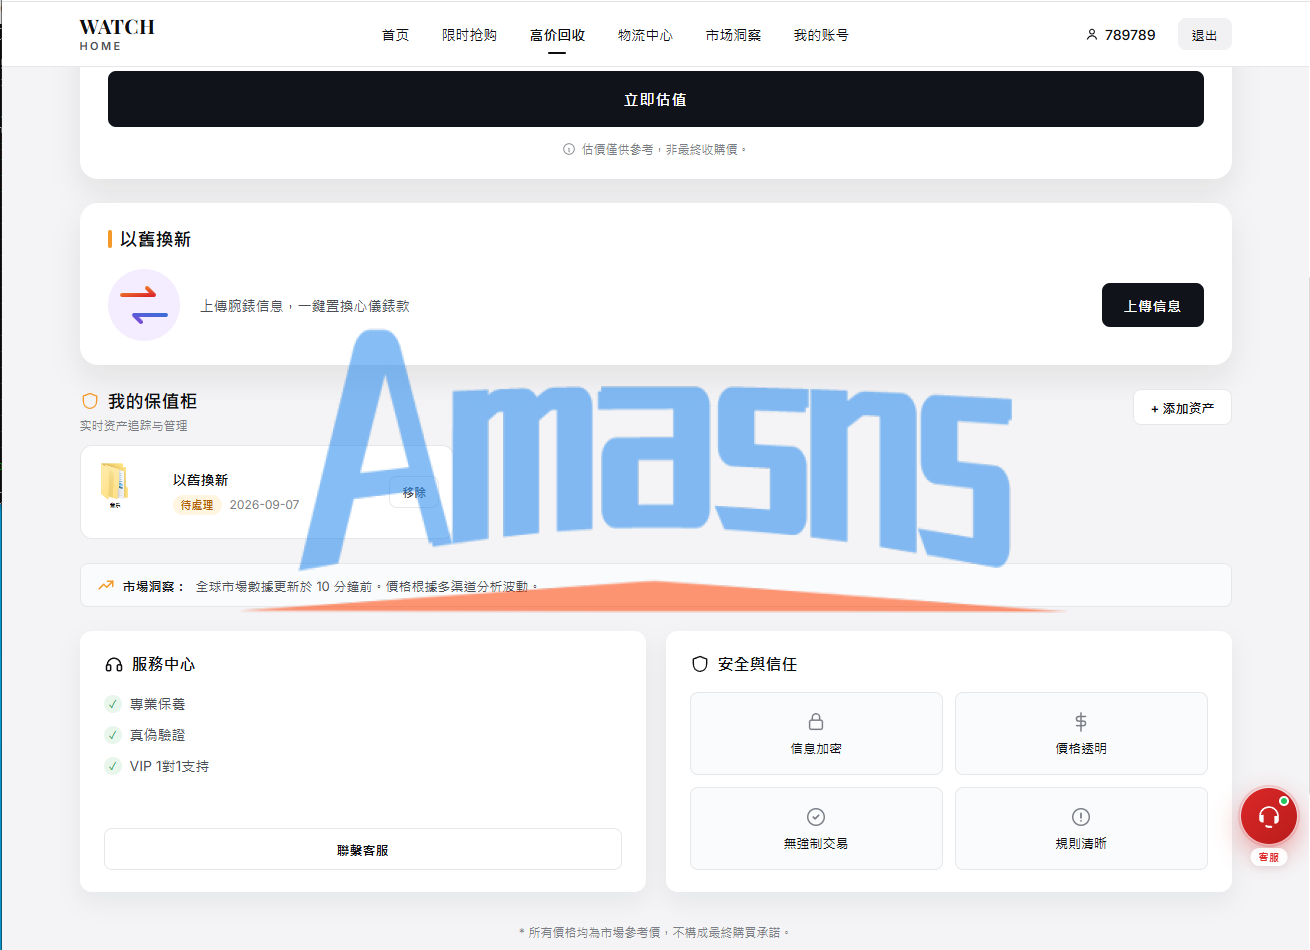
Task: Click the folder thumbnail in 以舊換新 asset
Action: (x=114, y=485)
